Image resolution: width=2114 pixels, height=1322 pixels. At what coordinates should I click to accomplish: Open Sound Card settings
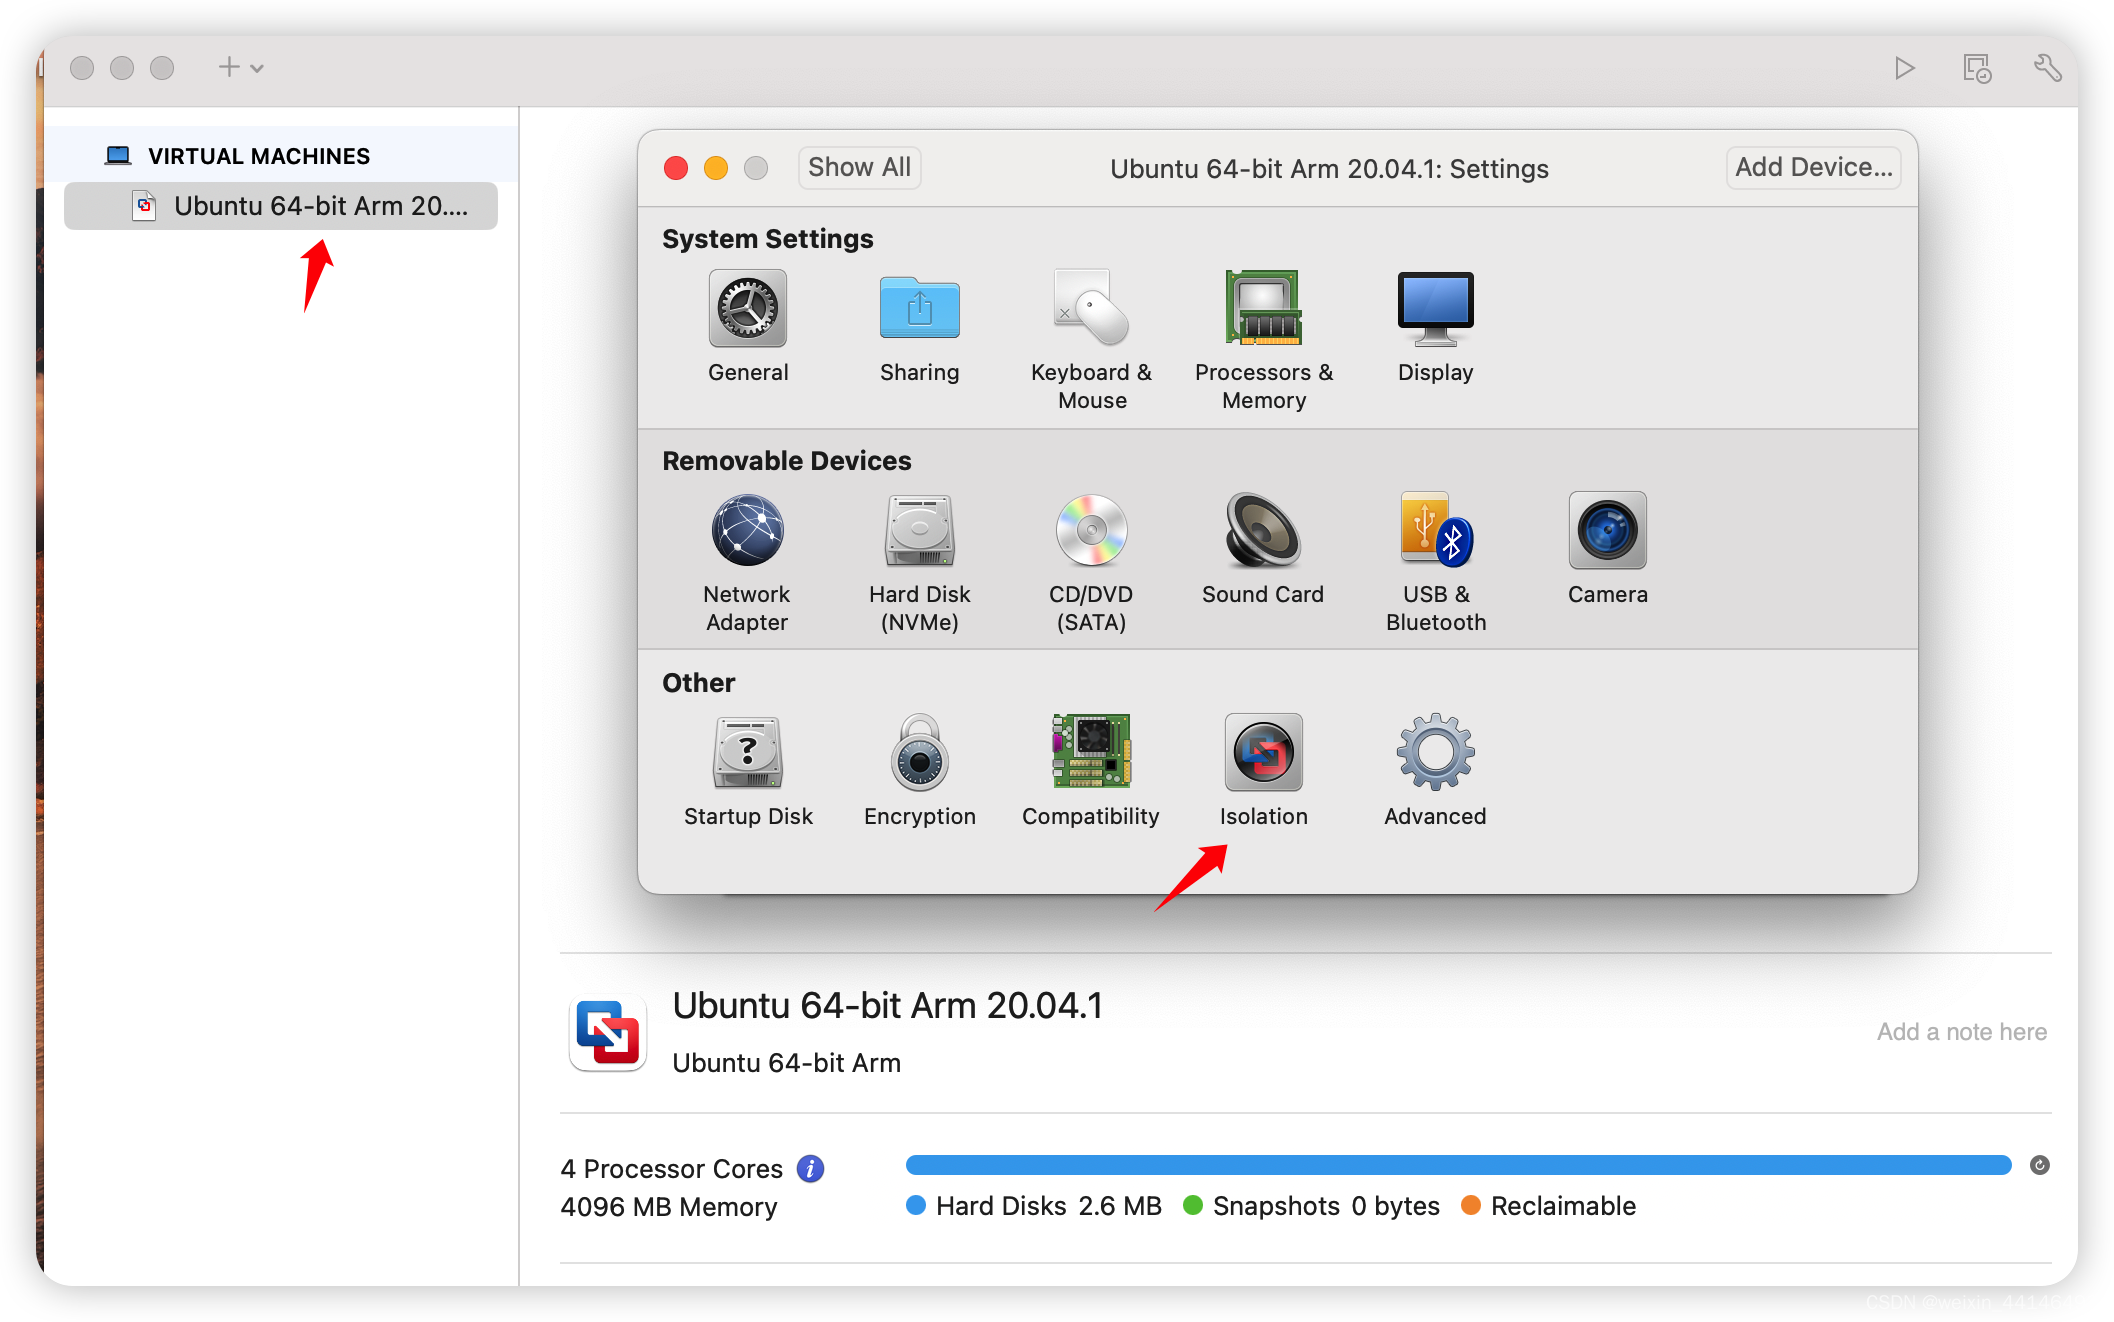click(1263, 549)
